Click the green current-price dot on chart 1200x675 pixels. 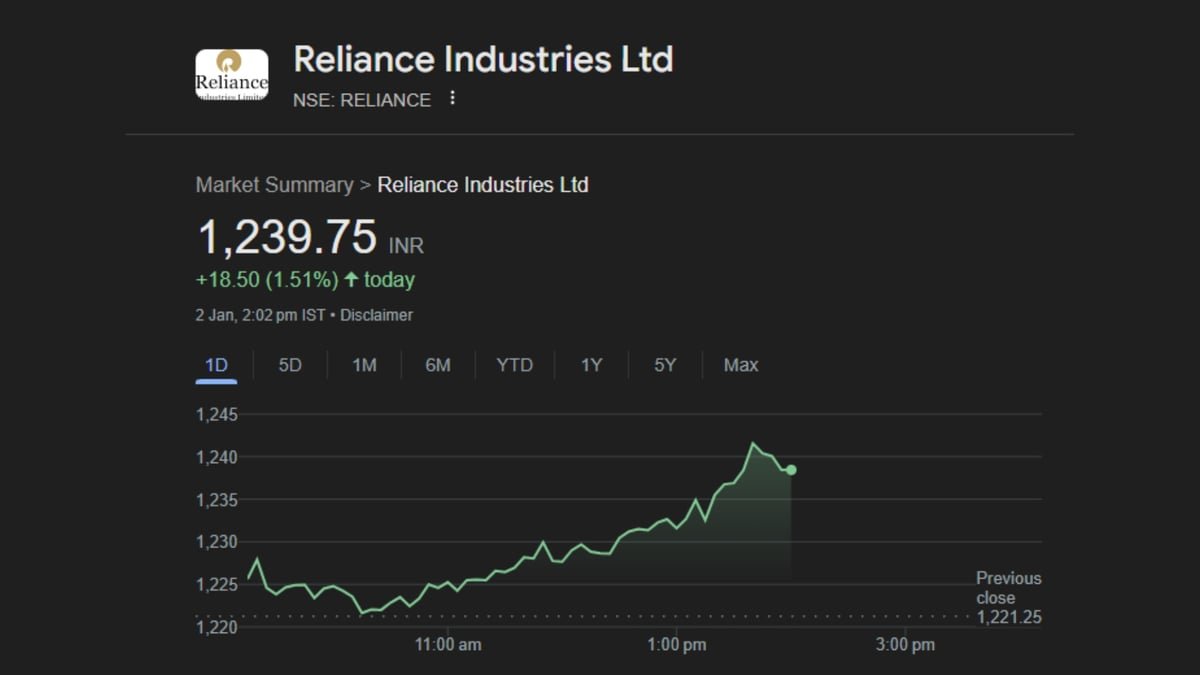(x=791, y=470)
